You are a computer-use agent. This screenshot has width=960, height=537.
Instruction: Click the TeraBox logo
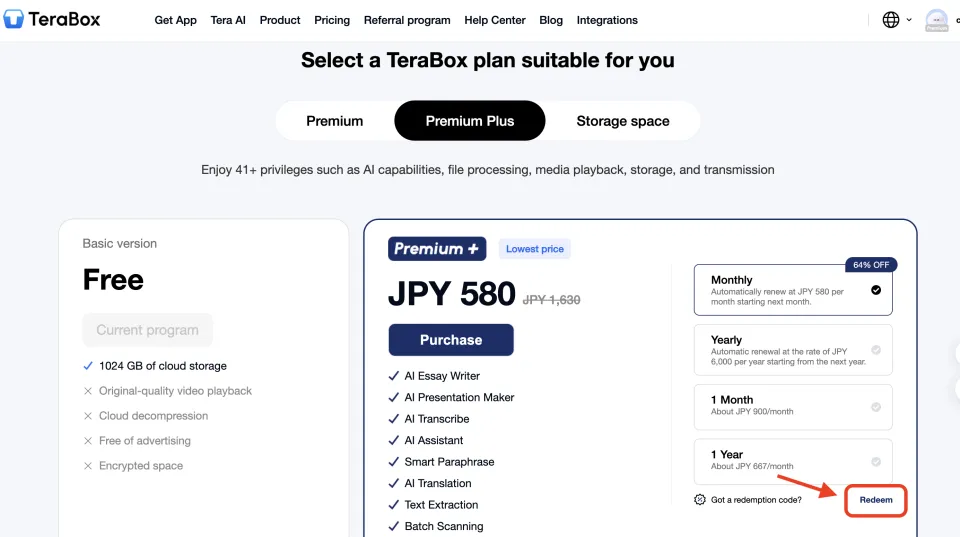tap(52, 19)
